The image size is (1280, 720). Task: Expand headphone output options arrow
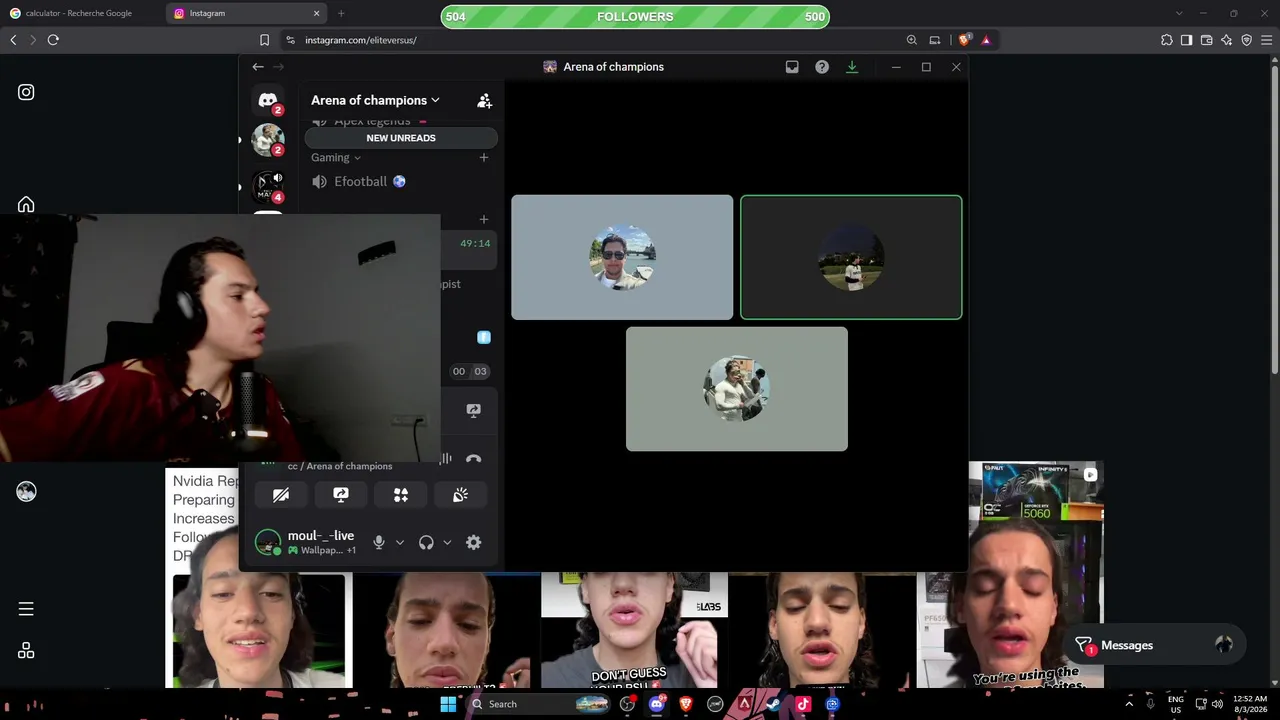pos(447,543)
